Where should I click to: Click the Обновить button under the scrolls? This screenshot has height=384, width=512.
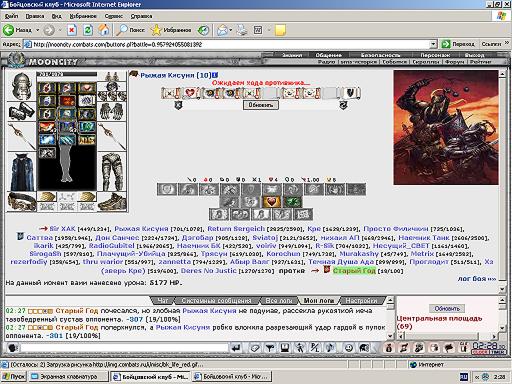coord(261,105)
